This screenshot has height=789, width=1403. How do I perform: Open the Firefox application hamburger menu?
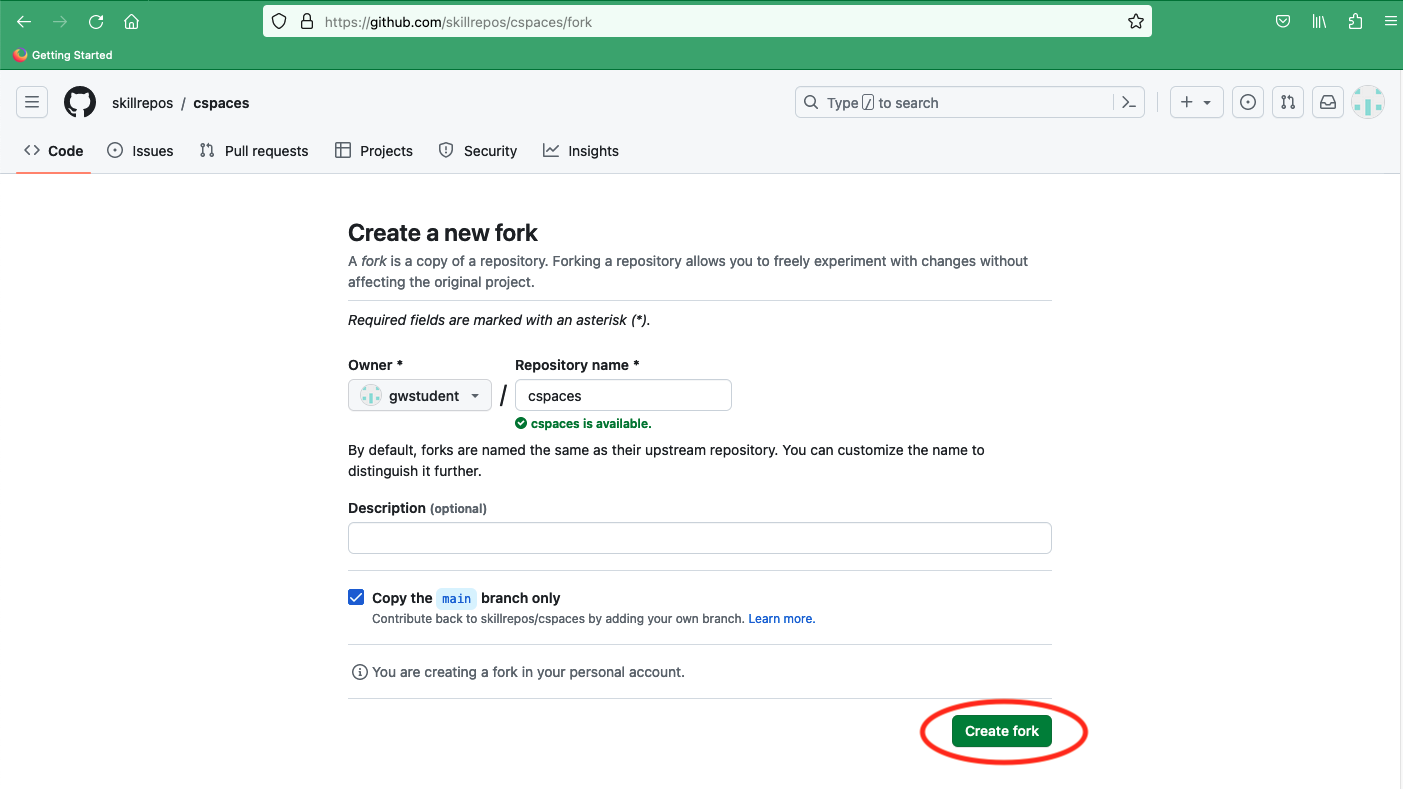[x=1390, y=21]
